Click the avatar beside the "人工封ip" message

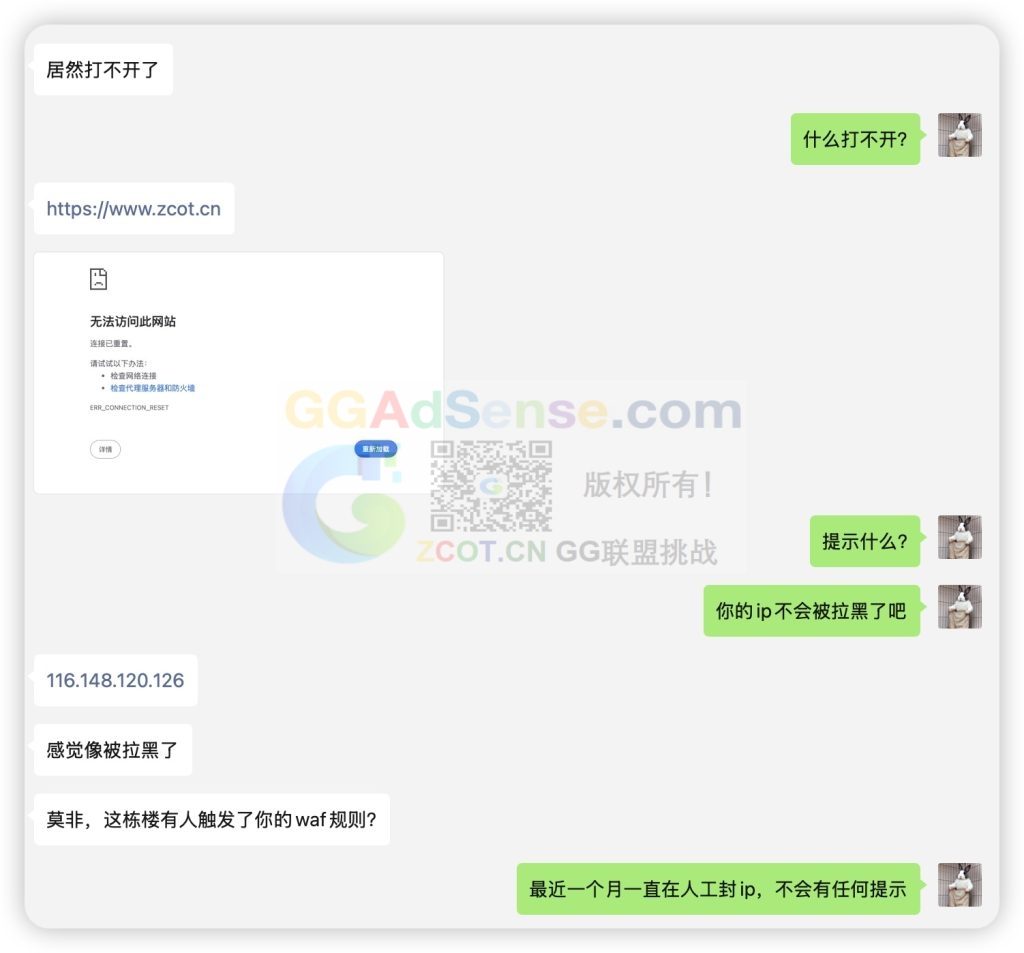coord(959,885)
